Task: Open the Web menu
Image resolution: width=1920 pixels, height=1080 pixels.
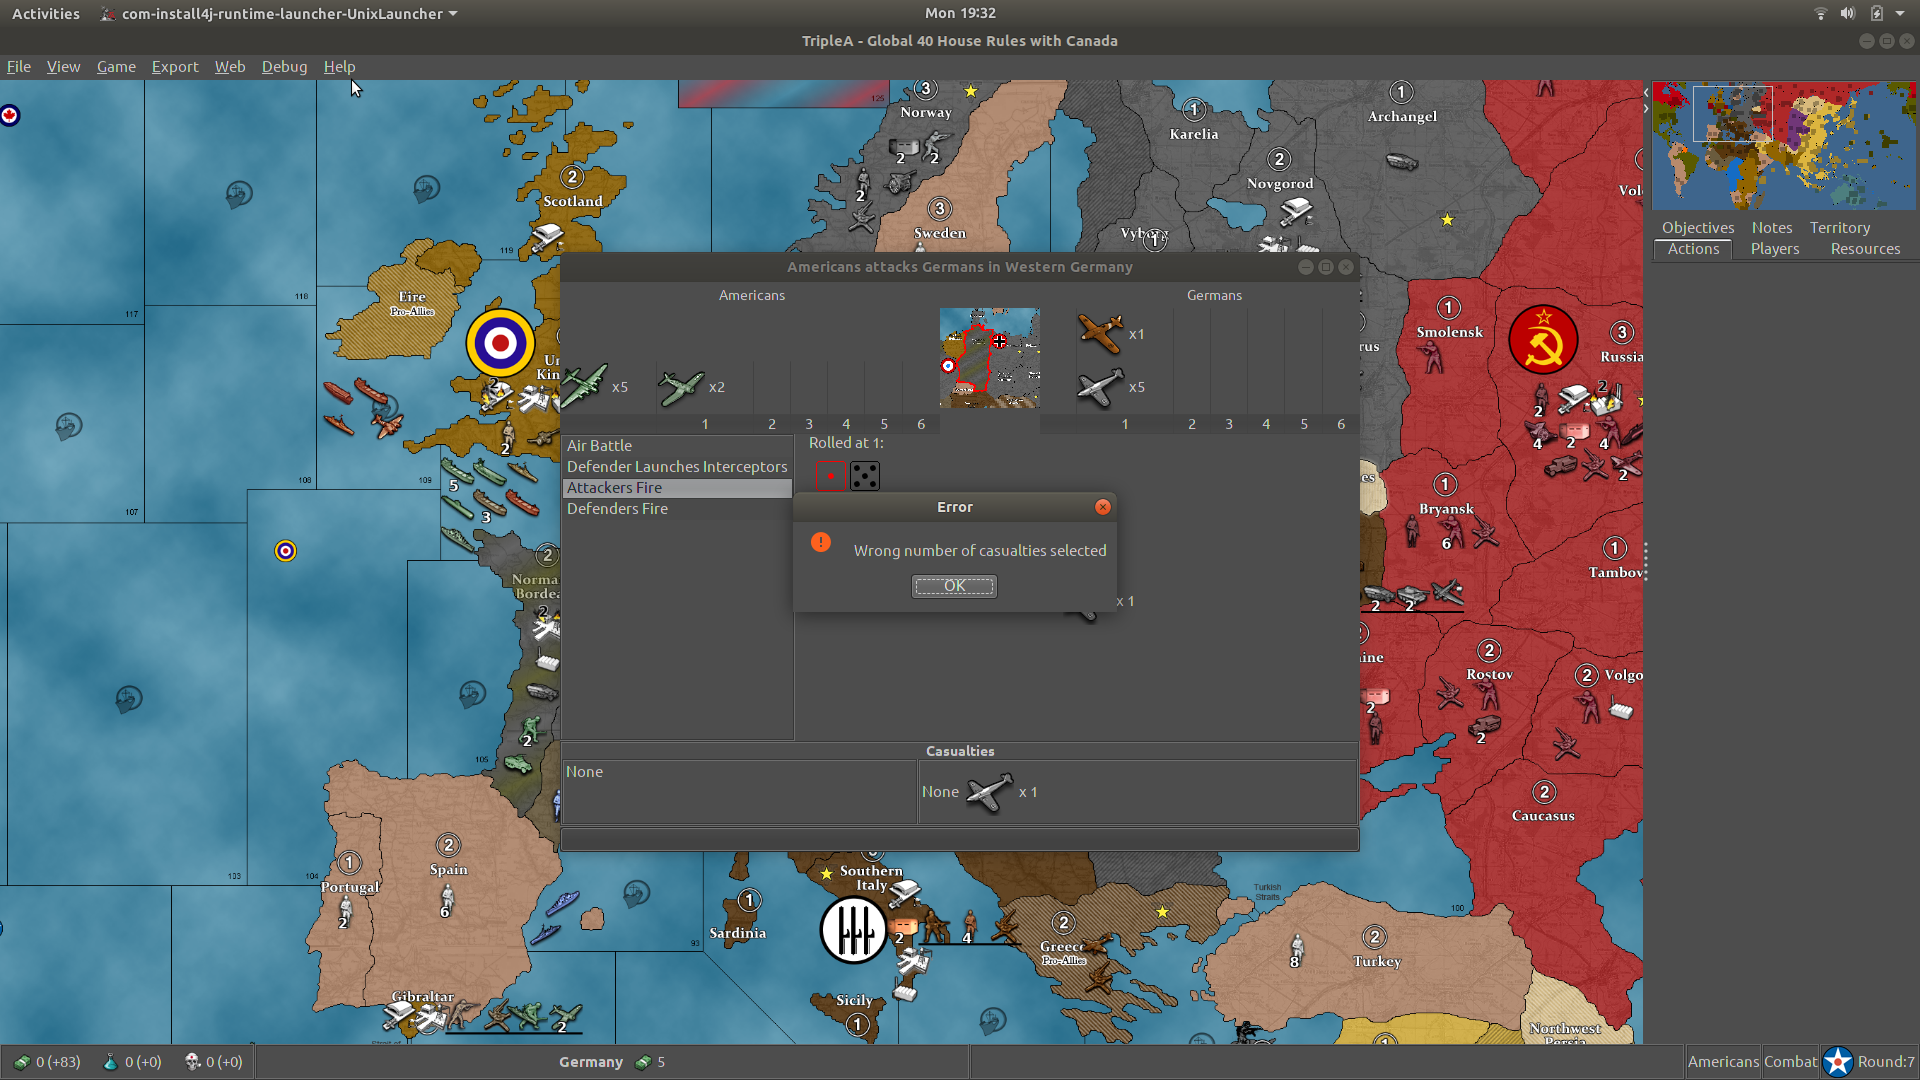Action: (x=230, y=66)
